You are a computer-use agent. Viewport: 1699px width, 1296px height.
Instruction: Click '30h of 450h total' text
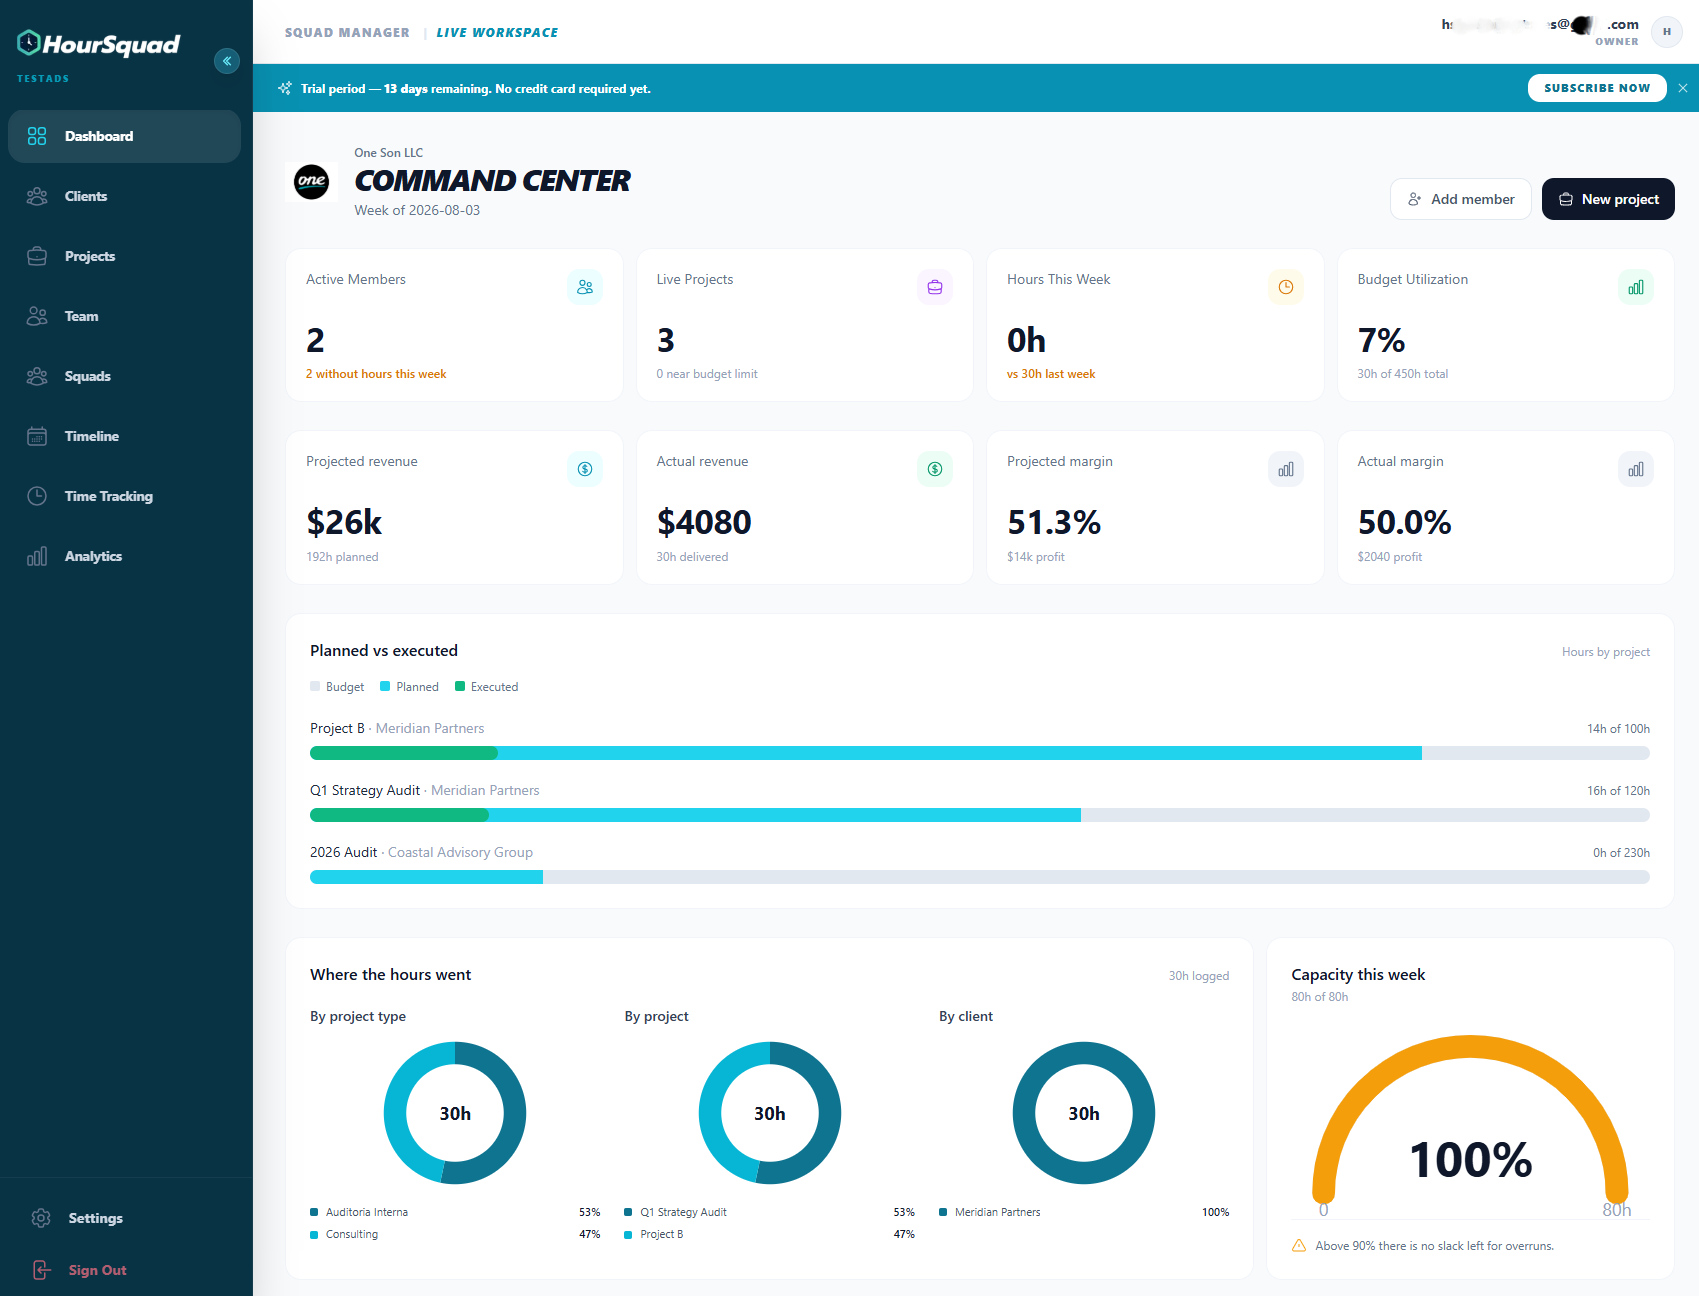(1403, 374)
